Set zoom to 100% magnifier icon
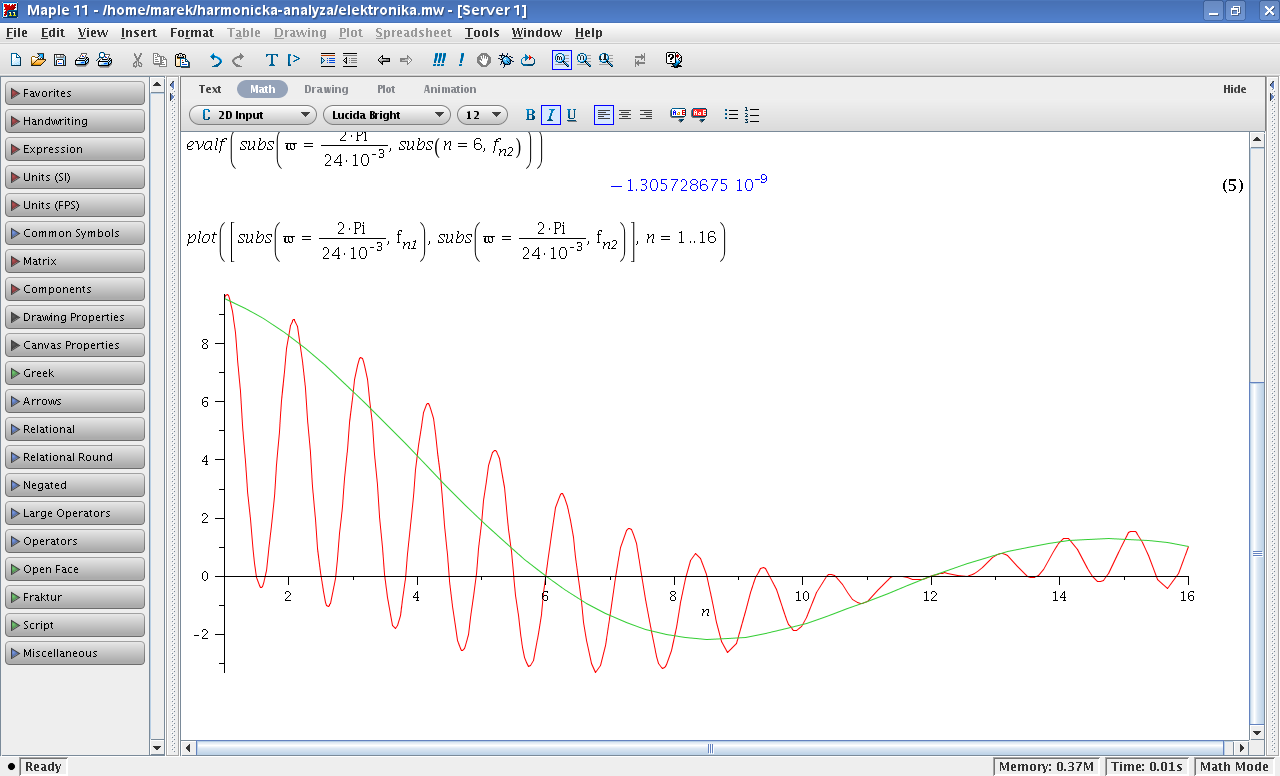The width and height of the screenshot is (1280, 776). [x=561, y=60]
